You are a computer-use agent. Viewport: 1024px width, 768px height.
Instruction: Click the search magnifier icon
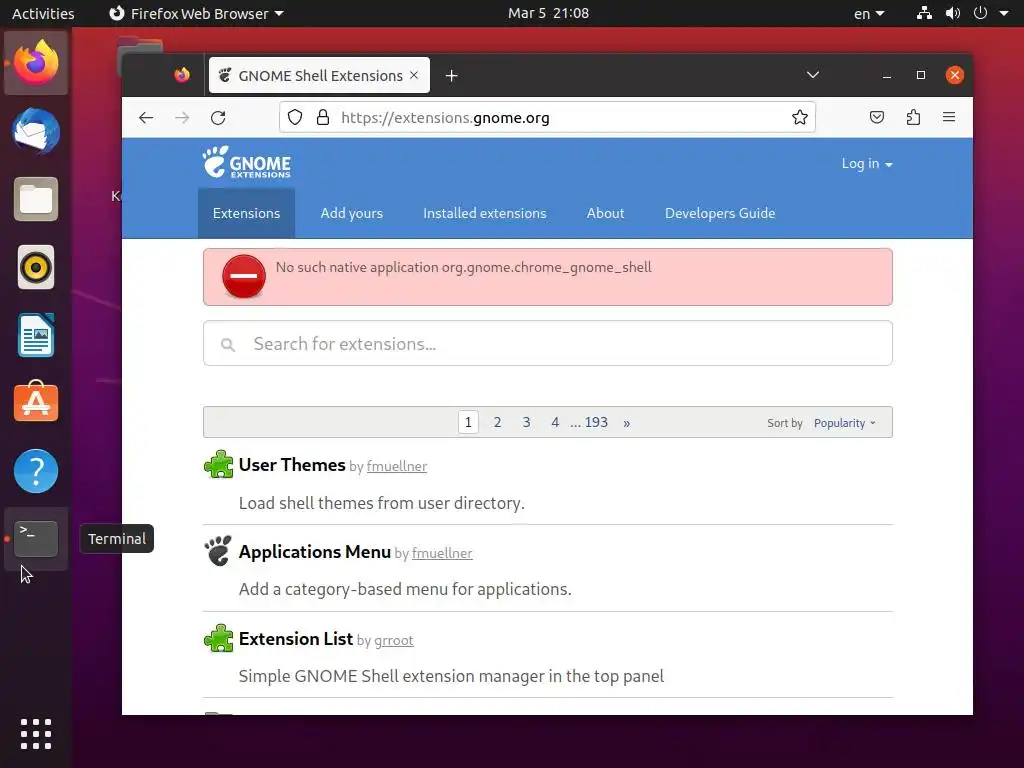tap(227, 345)
